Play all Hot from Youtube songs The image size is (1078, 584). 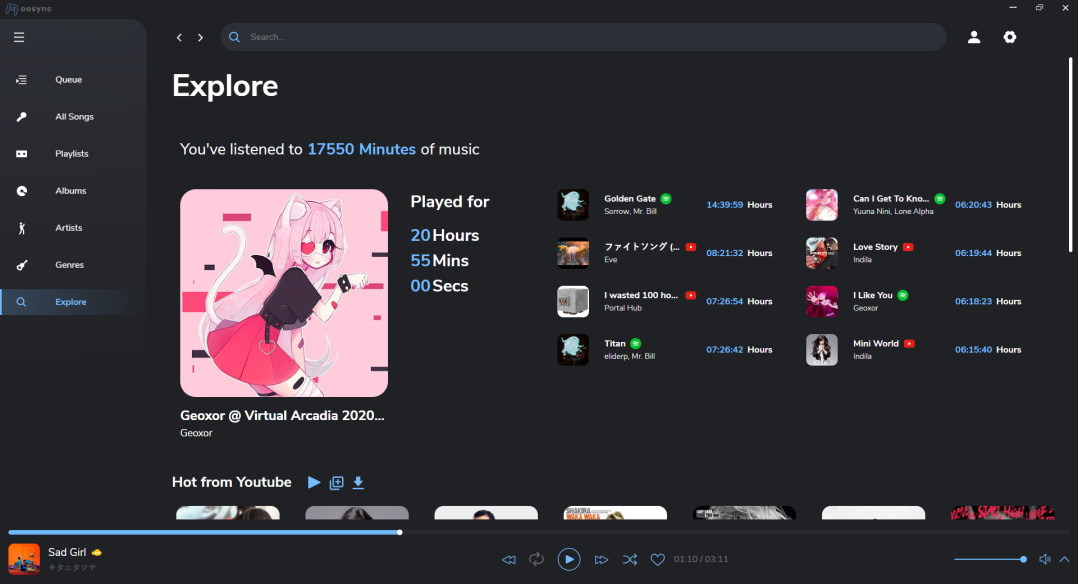coord(314,482)
